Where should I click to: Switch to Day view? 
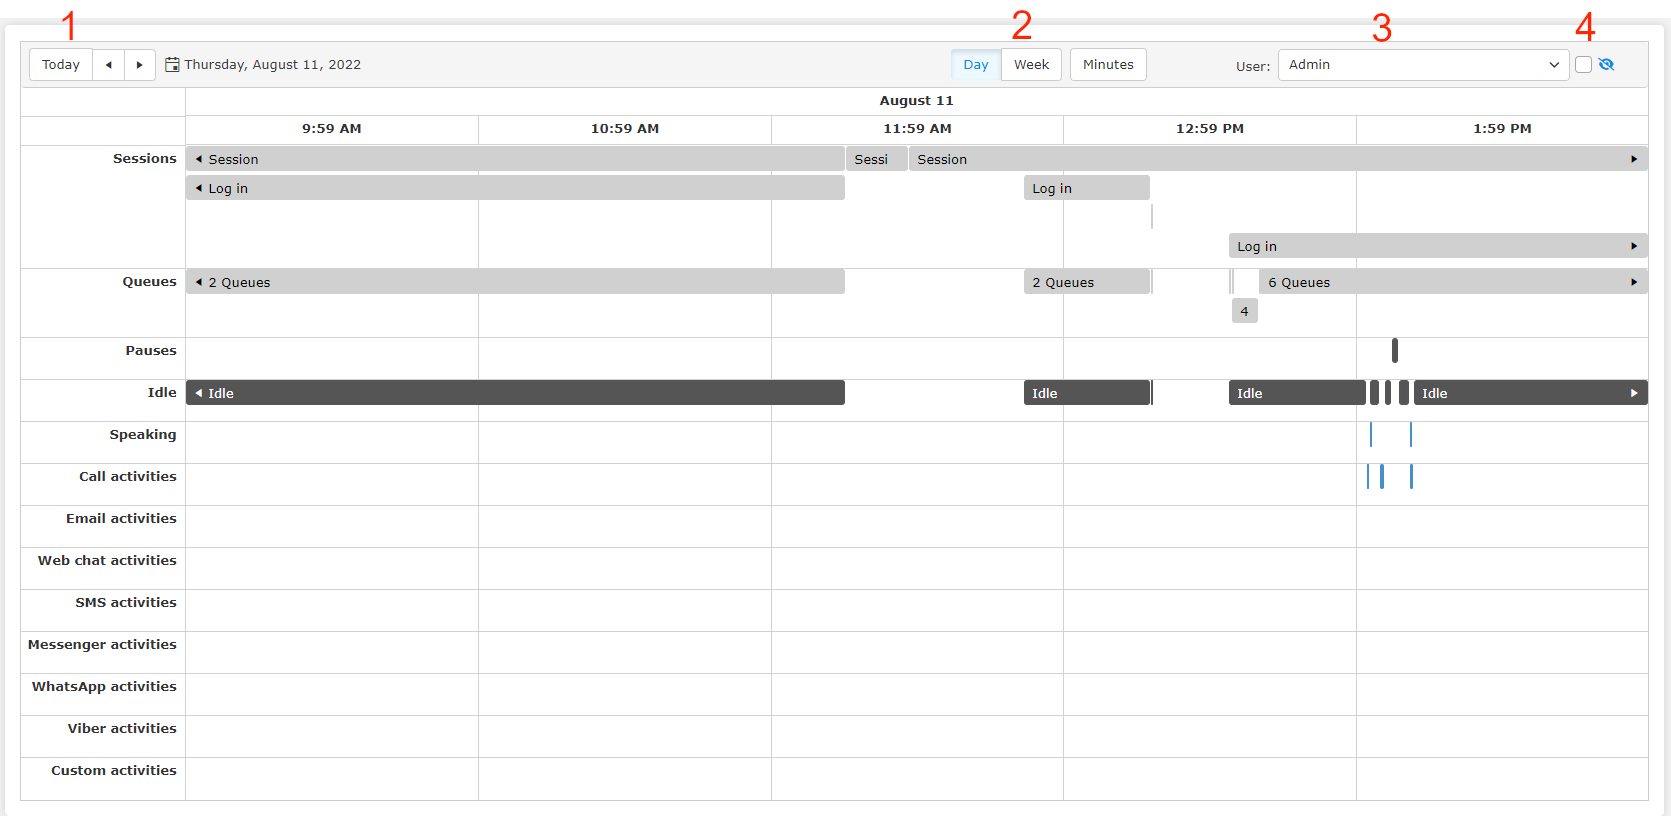click(x=975, y=65)
